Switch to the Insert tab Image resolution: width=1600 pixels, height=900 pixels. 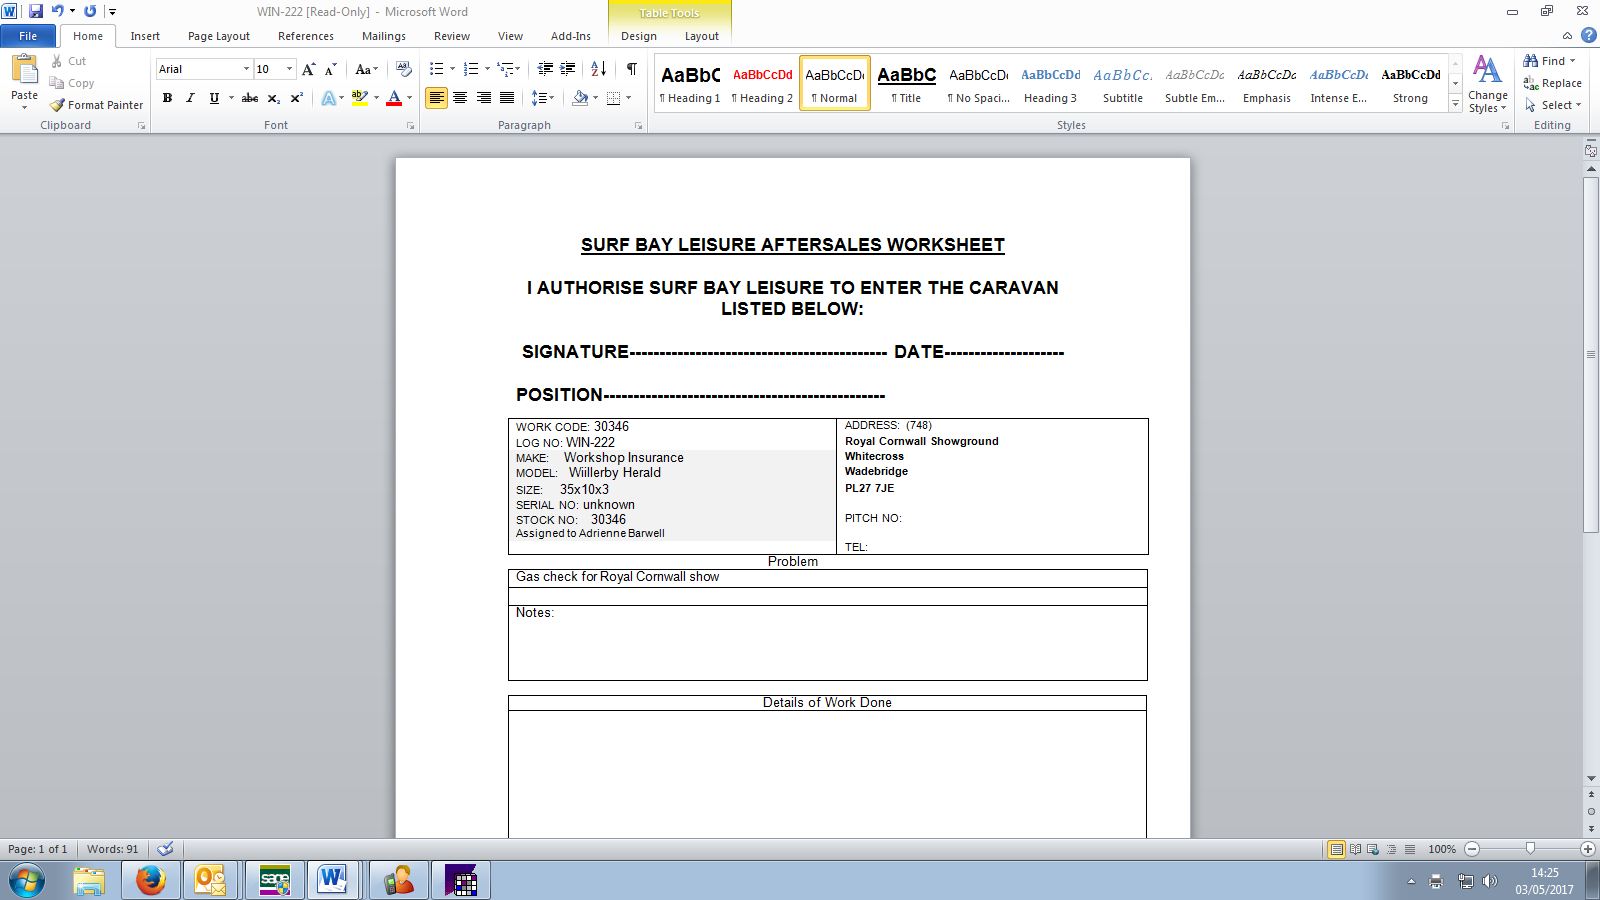pyautogui.click(x=145, y=36)
